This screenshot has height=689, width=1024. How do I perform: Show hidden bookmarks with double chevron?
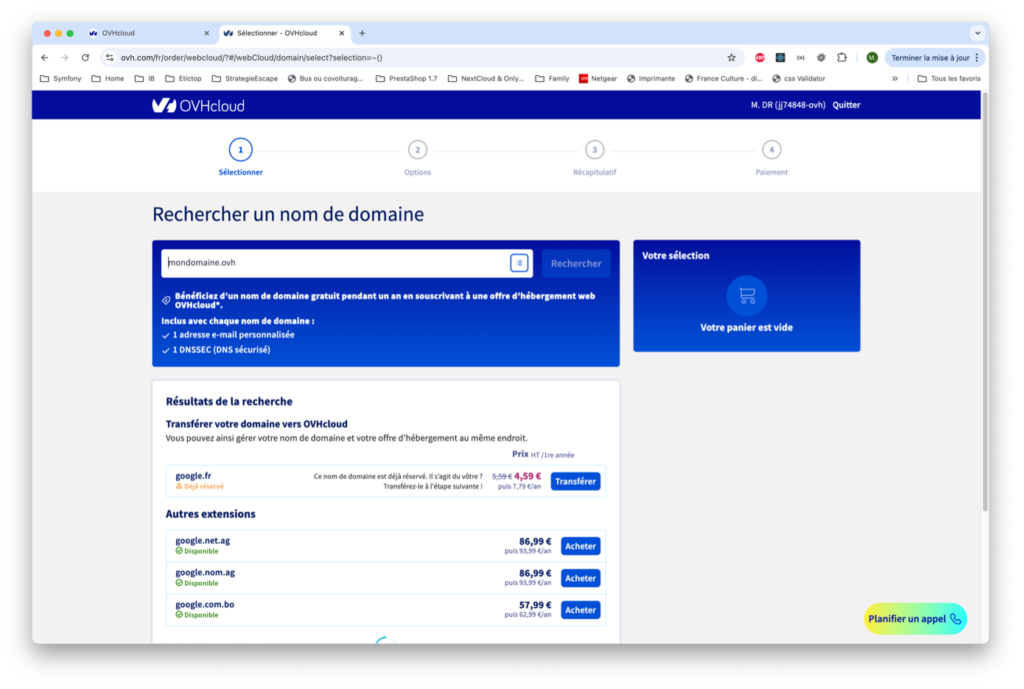895,78
